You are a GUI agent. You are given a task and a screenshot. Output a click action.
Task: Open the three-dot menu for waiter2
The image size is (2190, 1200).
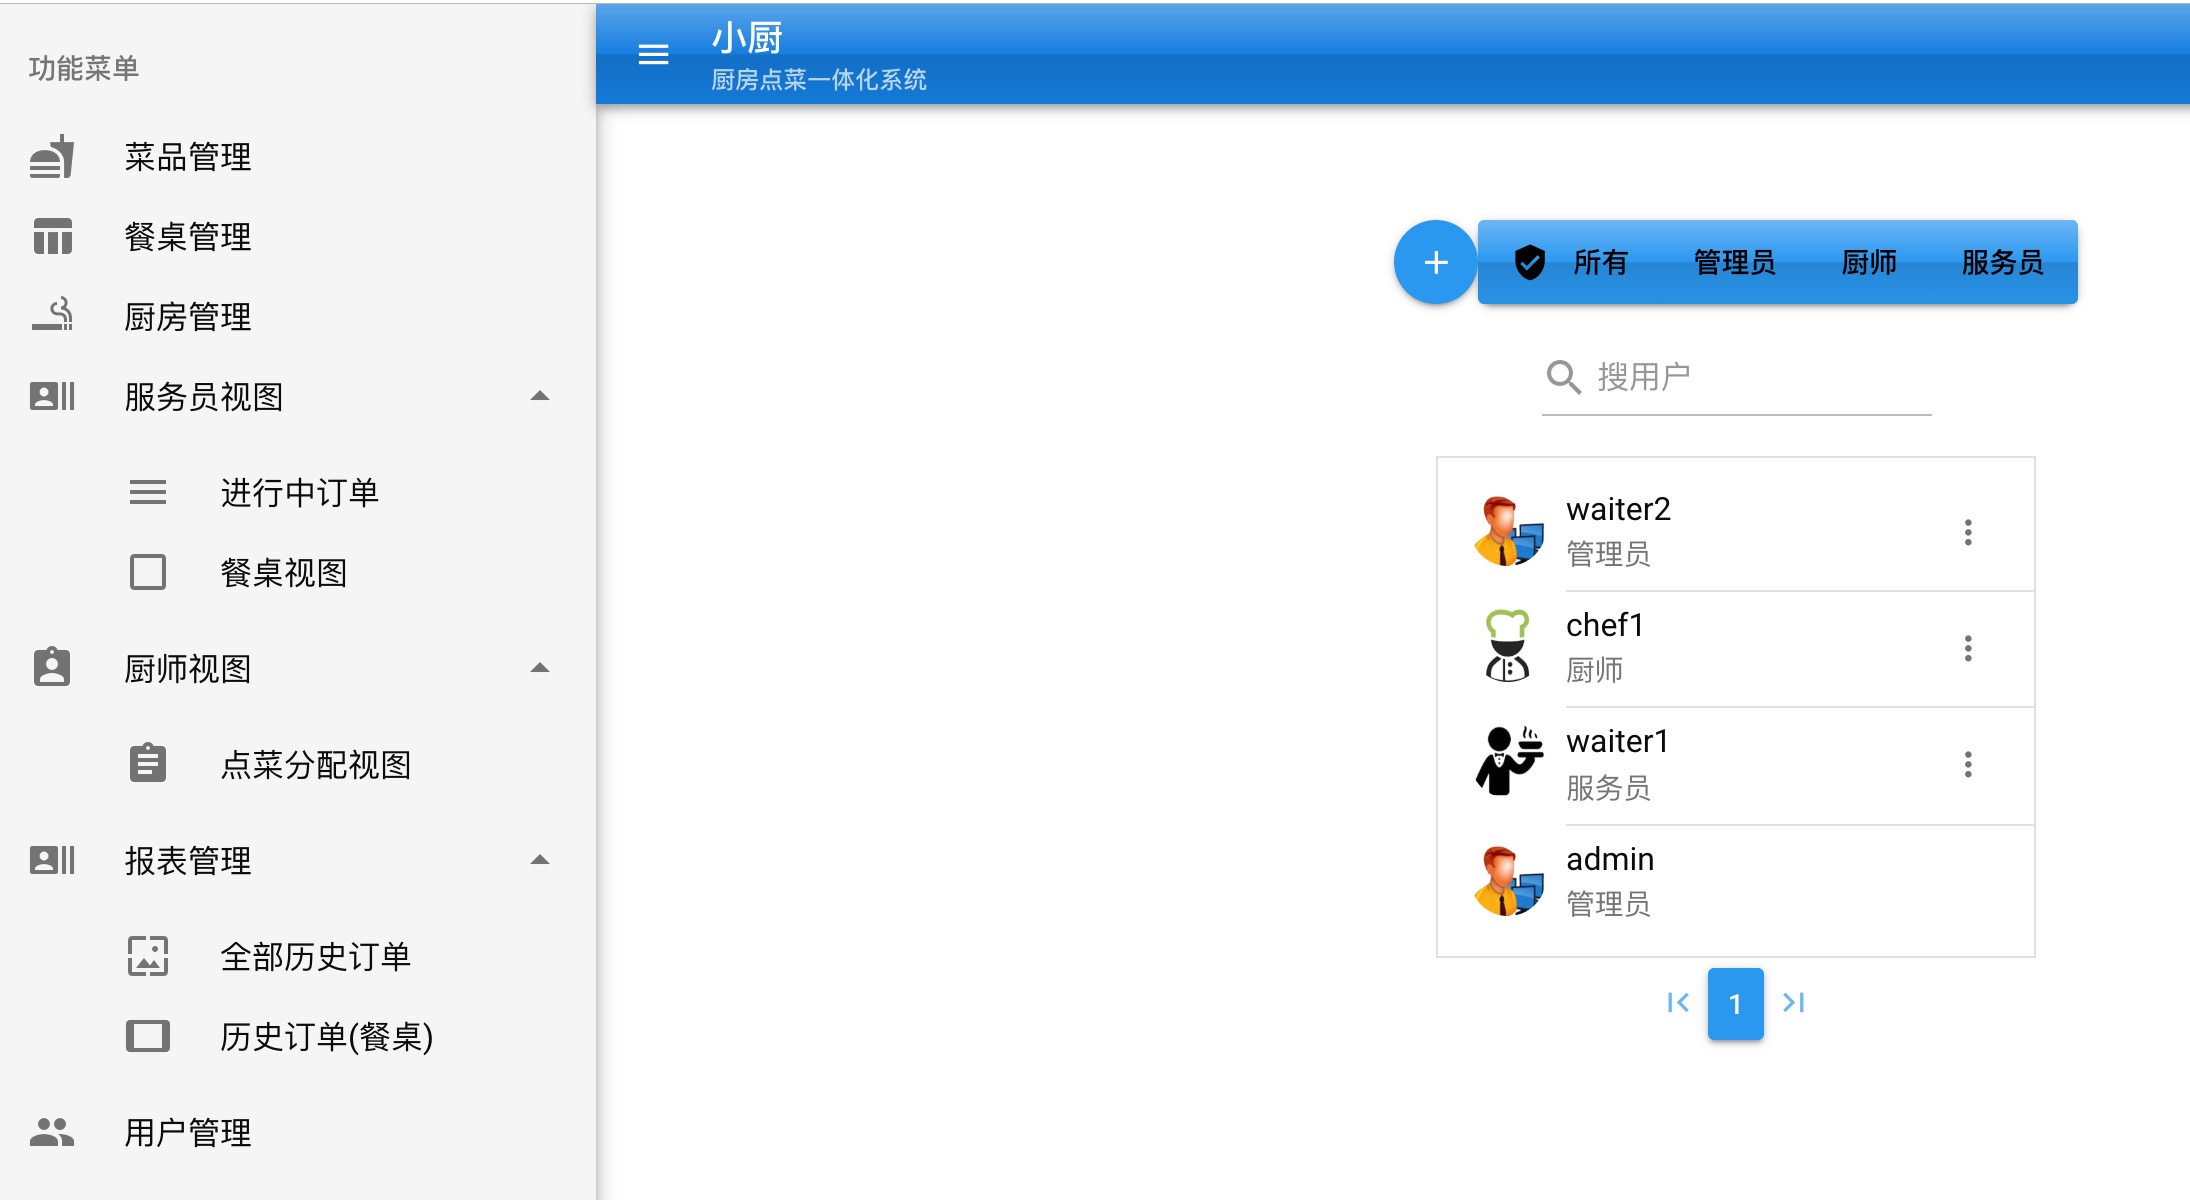(1967, 532)
